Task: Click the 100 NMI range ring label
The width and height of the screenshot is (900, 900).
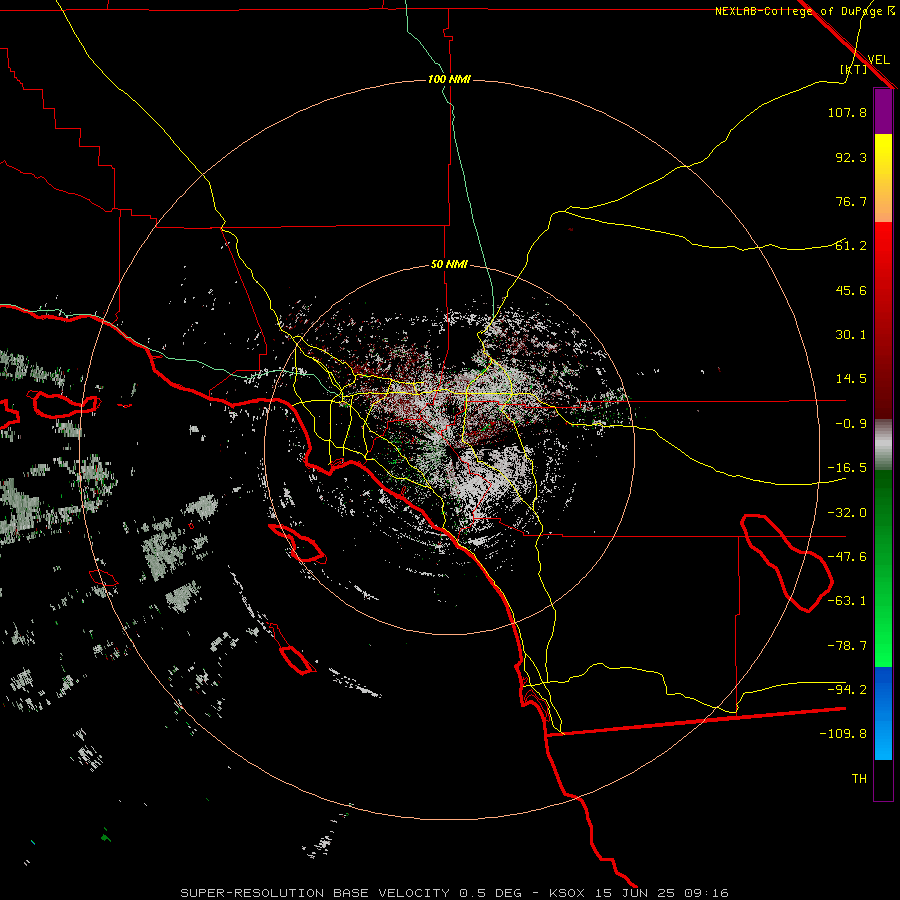Action: coord(449,79)
